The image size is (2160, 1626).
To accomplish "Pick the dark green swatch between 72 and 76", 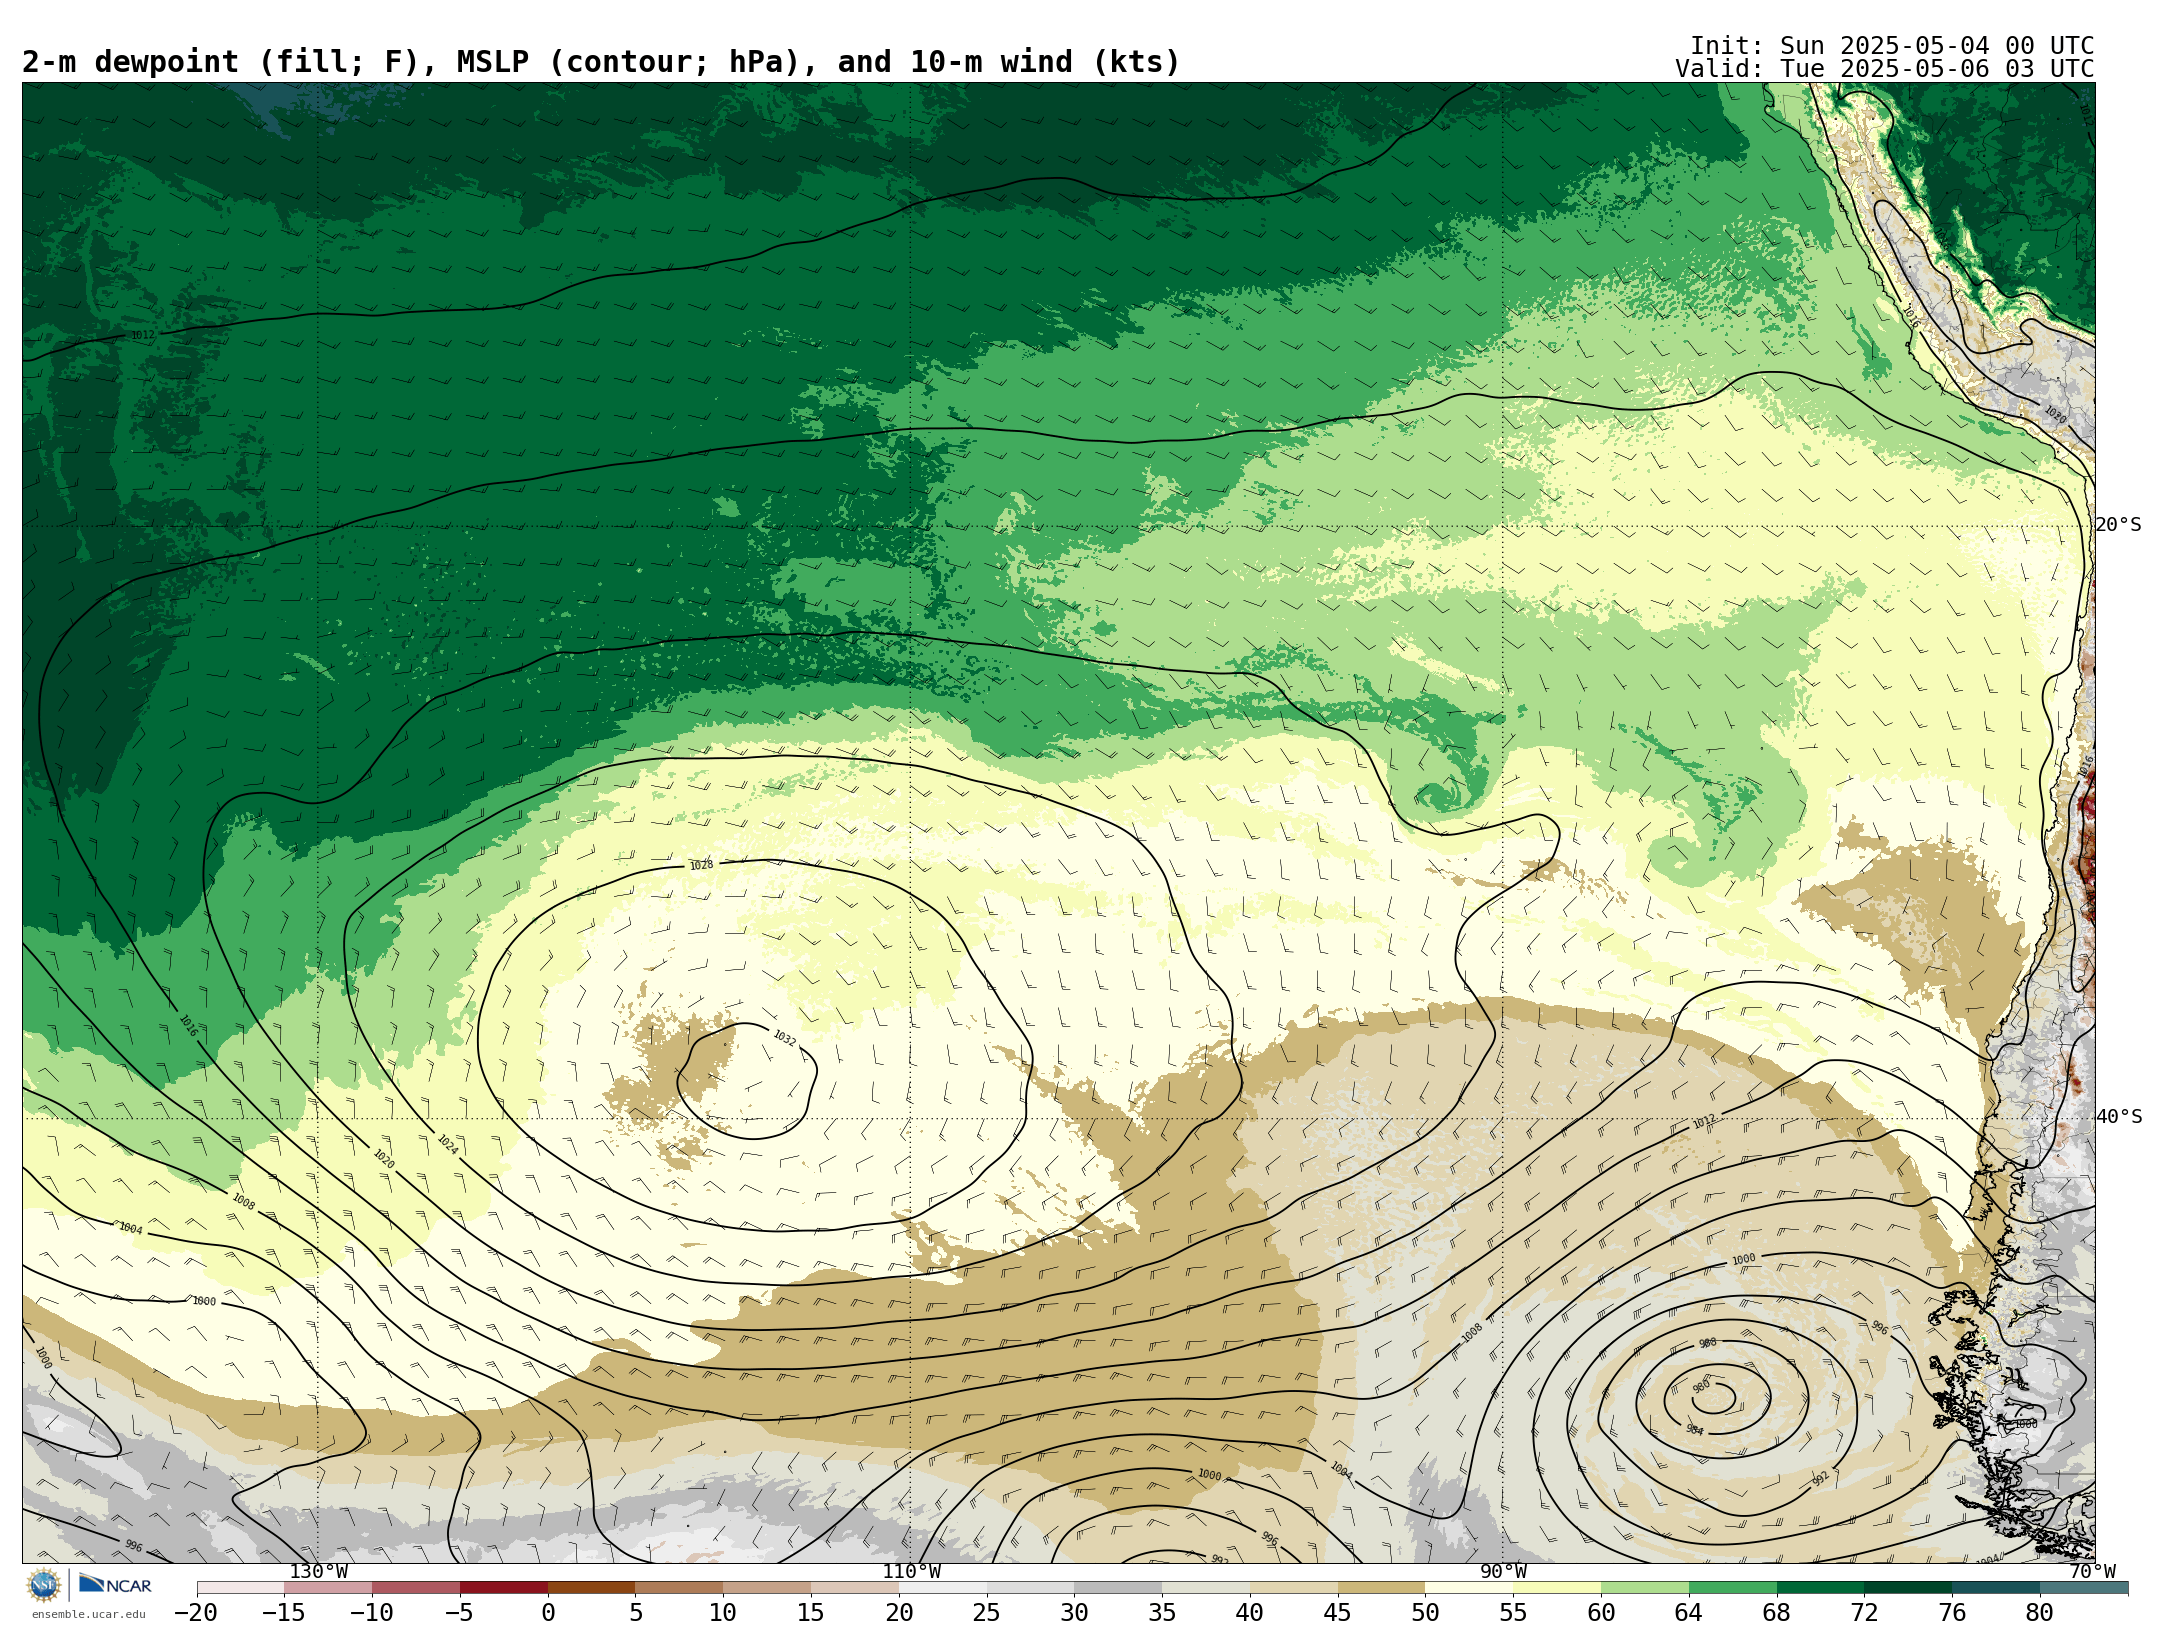I will [x=1908, y=1588].
